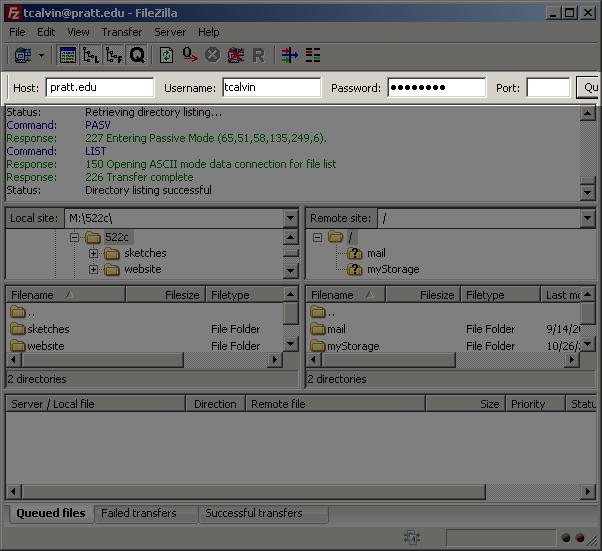Screen dimensions: 602x551
Task: Collapse the remote root folder
Action: pyautogui.click(x=317, y=237)
